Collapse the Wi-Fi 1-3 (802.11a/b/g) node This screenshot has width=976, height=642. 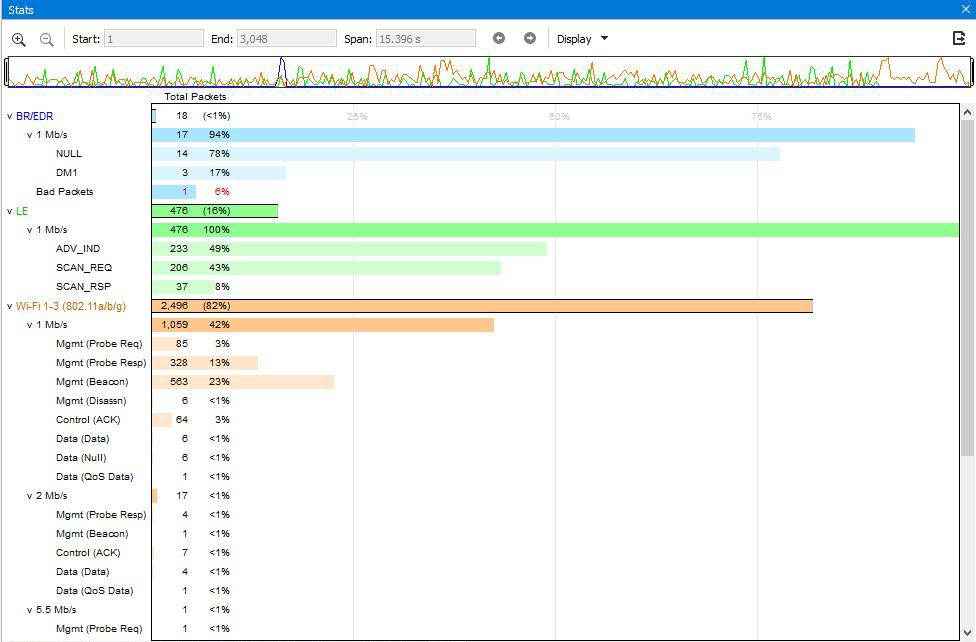coord(9,306)
